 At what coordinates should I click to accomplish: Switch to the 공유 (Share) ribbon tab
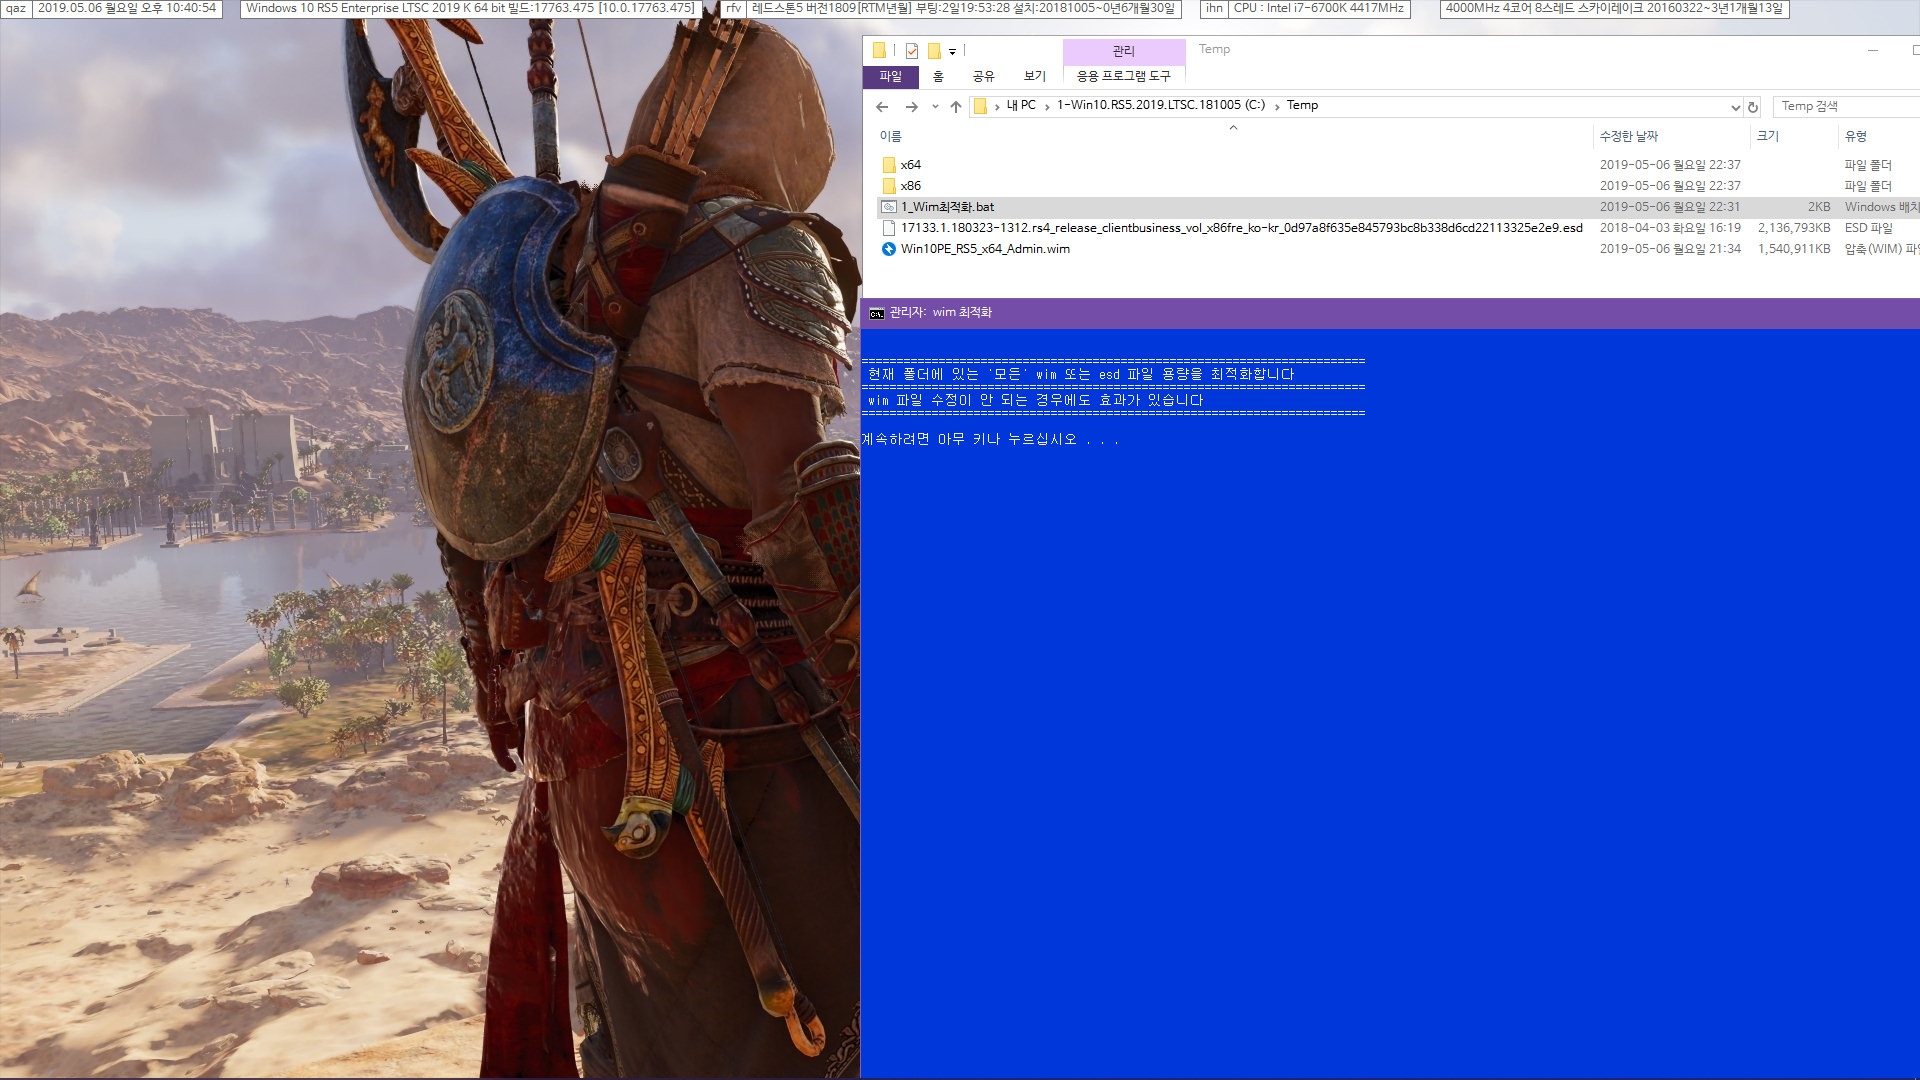pos(983,77)
